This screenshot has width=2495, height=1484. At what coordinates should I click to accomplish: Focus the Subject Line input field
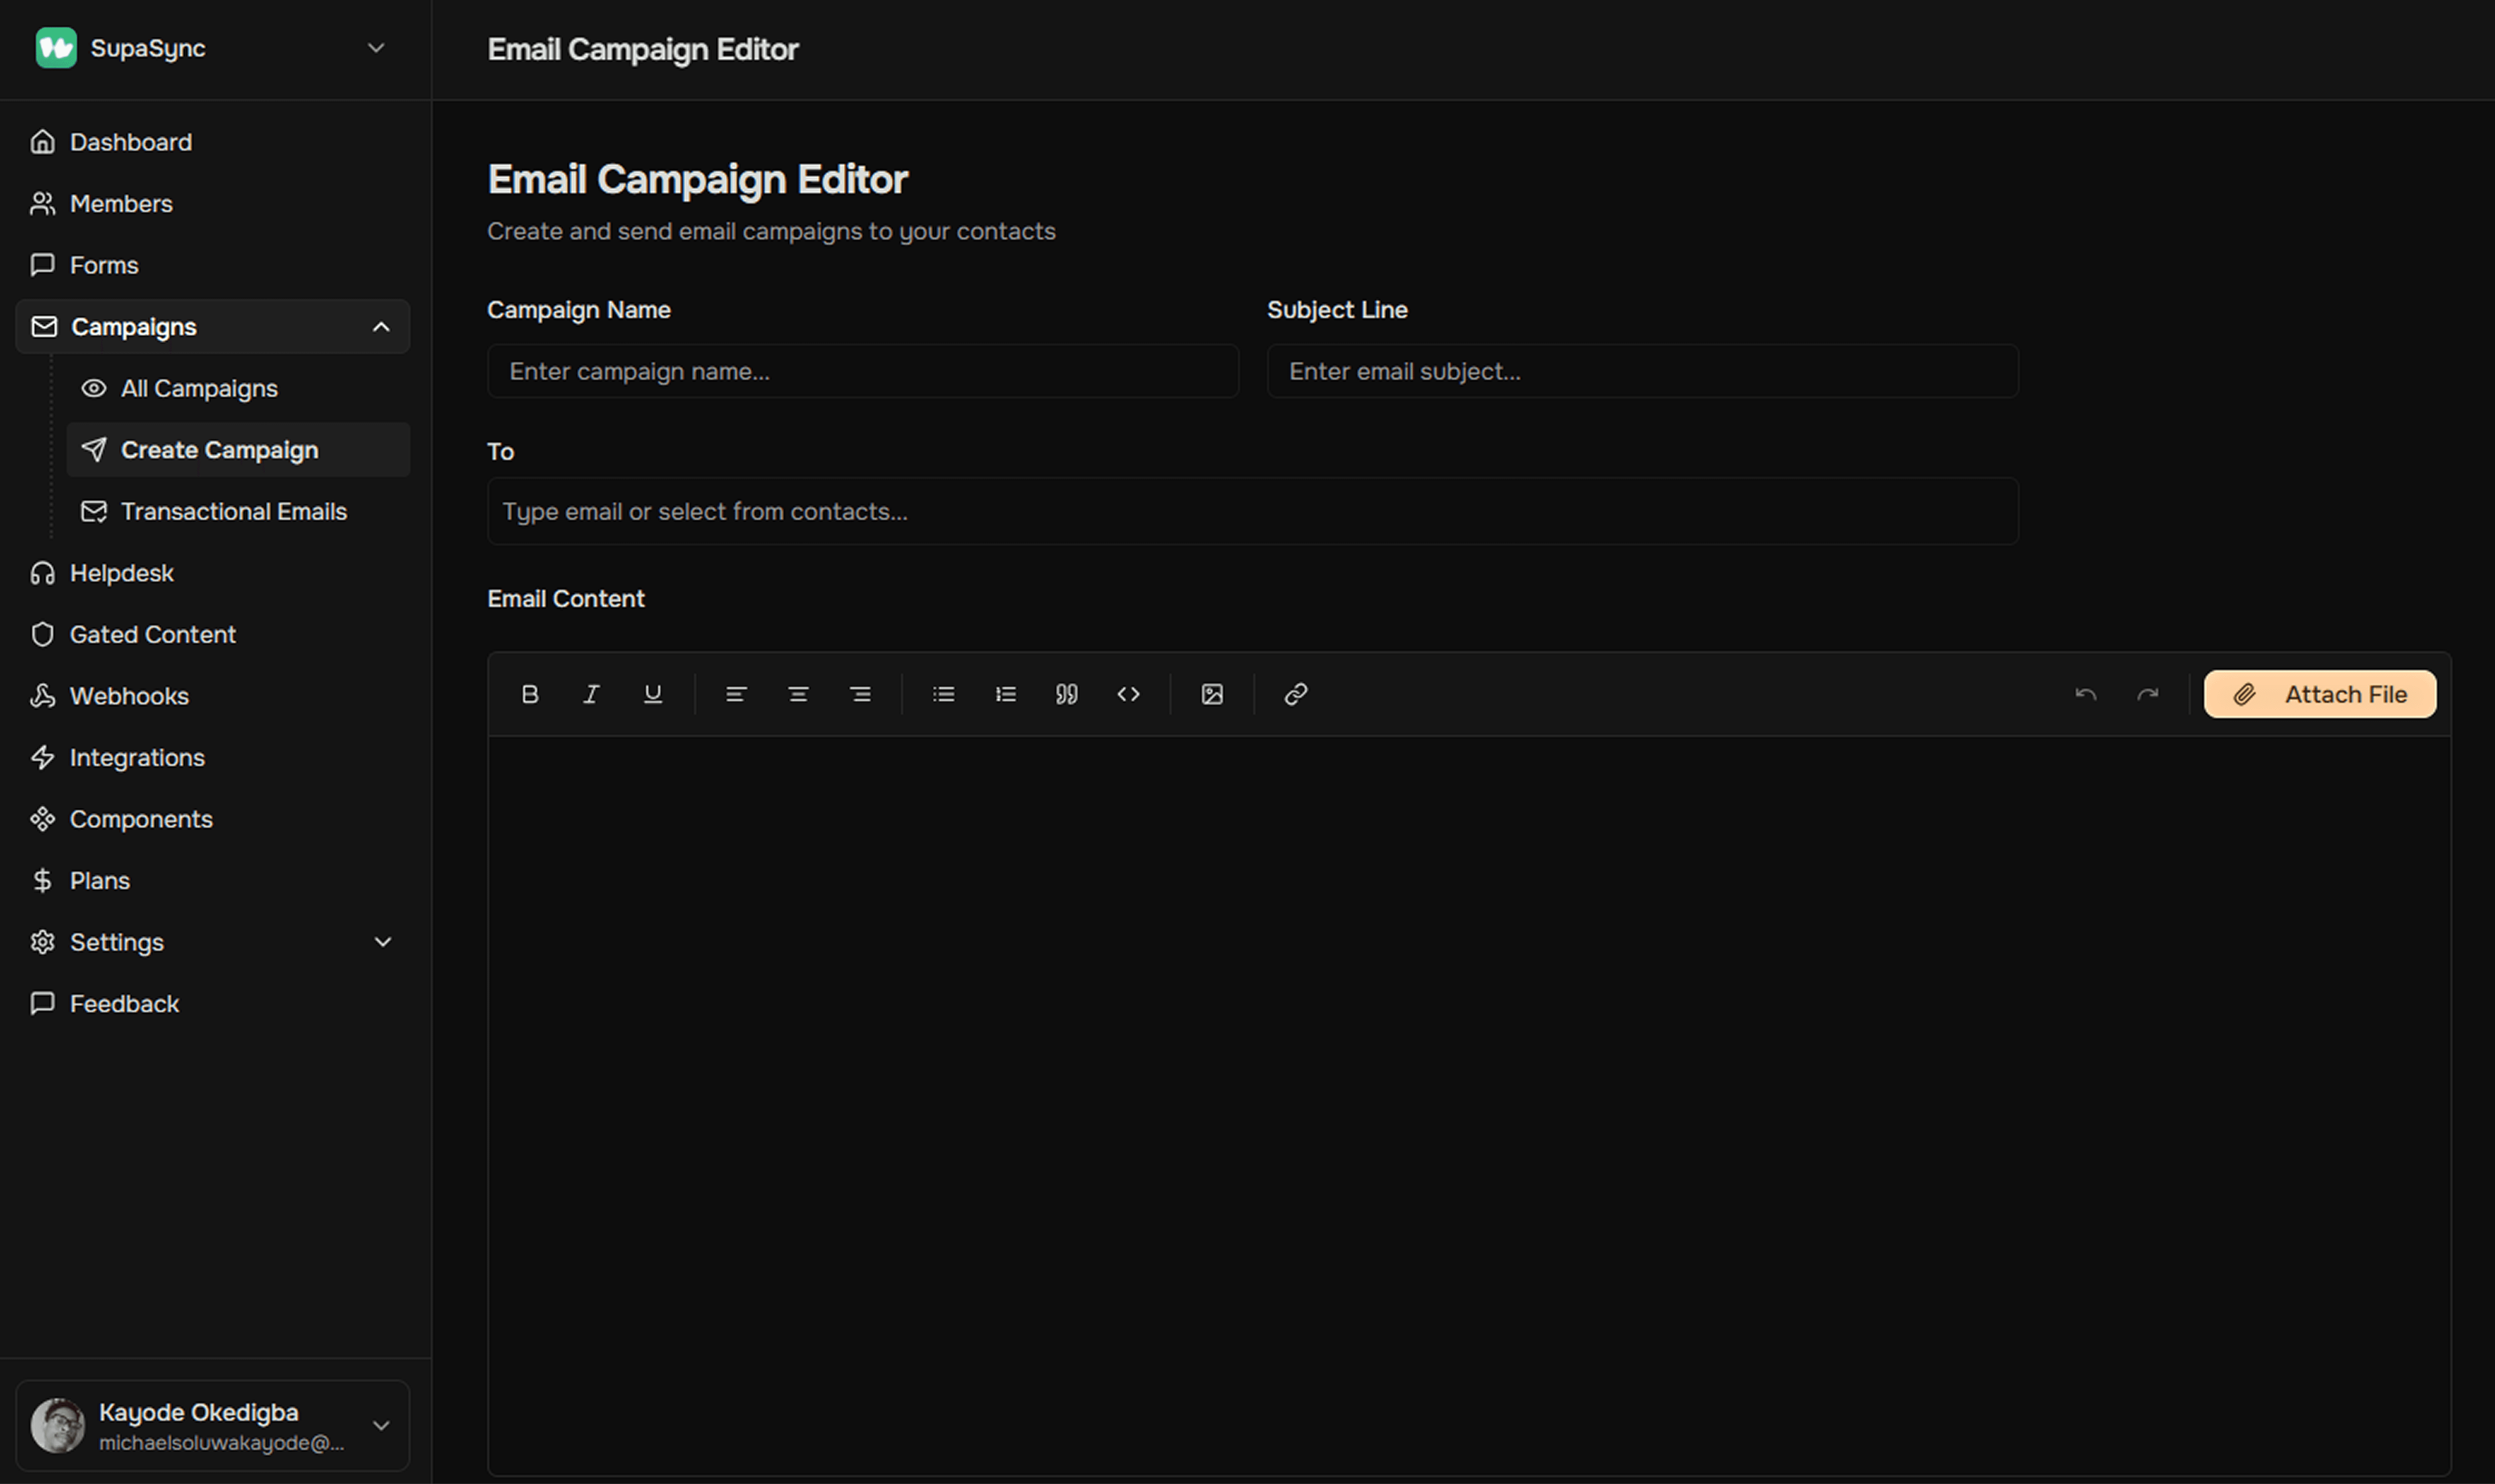[x=1642, y=371]
